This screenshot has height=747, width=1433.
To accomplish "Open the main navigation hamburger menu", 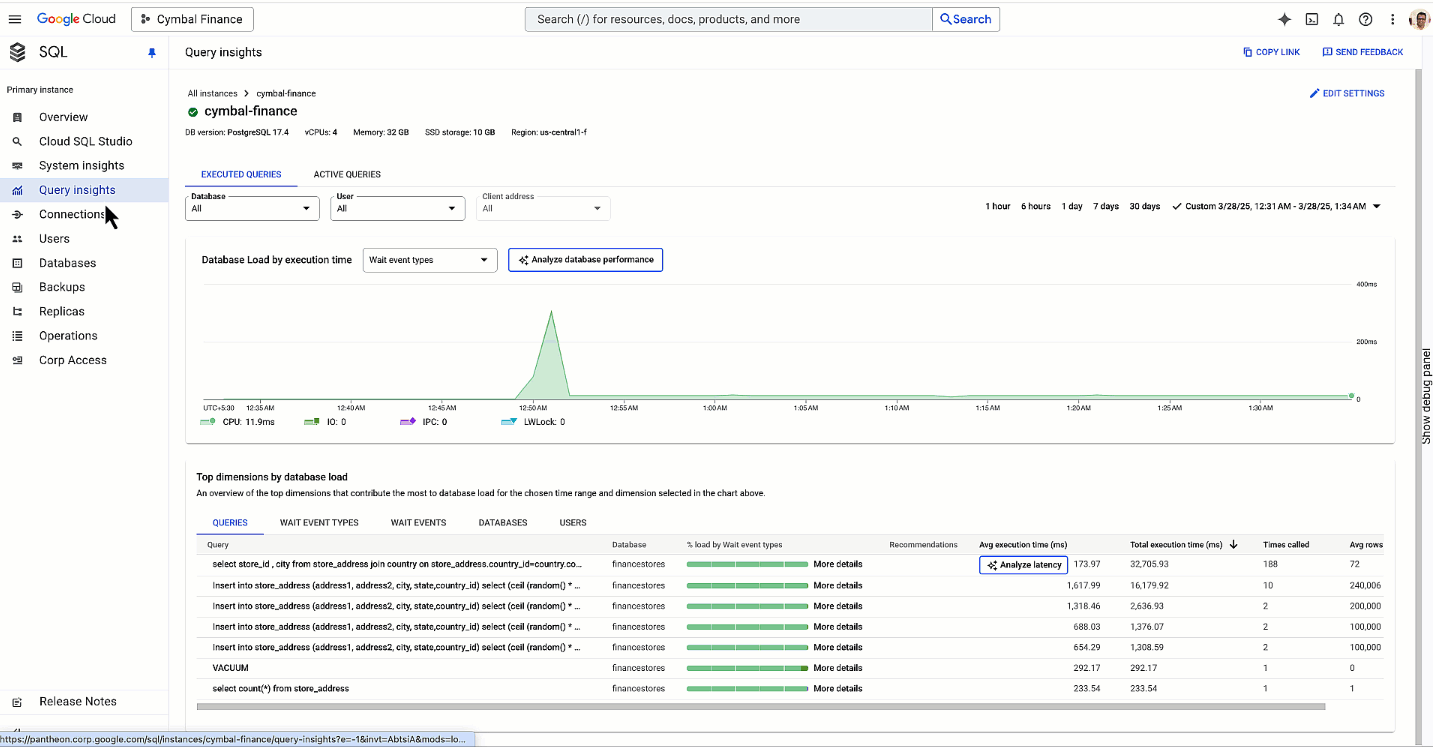I will 15,19.
